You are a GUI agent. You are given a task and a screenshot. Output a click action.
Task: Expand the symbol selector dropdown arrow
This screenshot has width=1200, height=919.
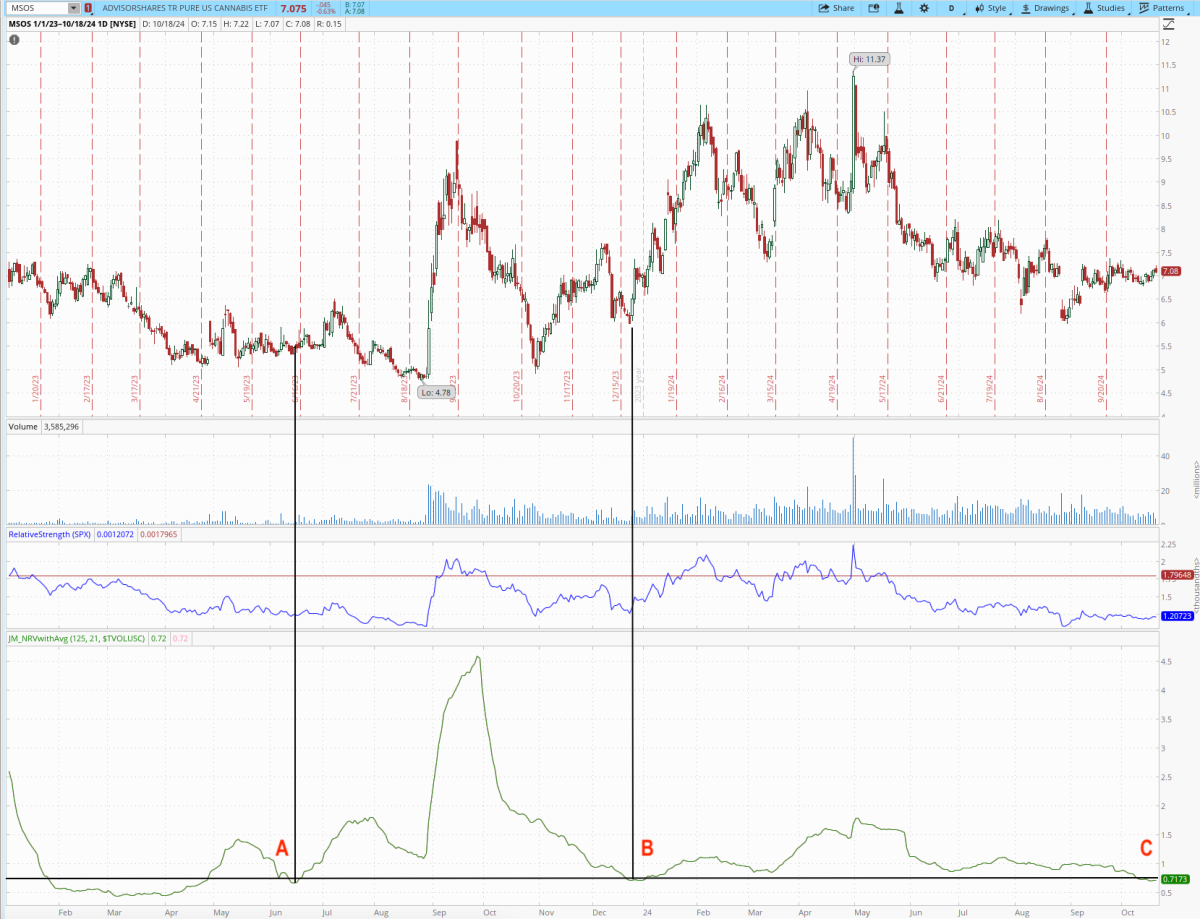[73, 8]
